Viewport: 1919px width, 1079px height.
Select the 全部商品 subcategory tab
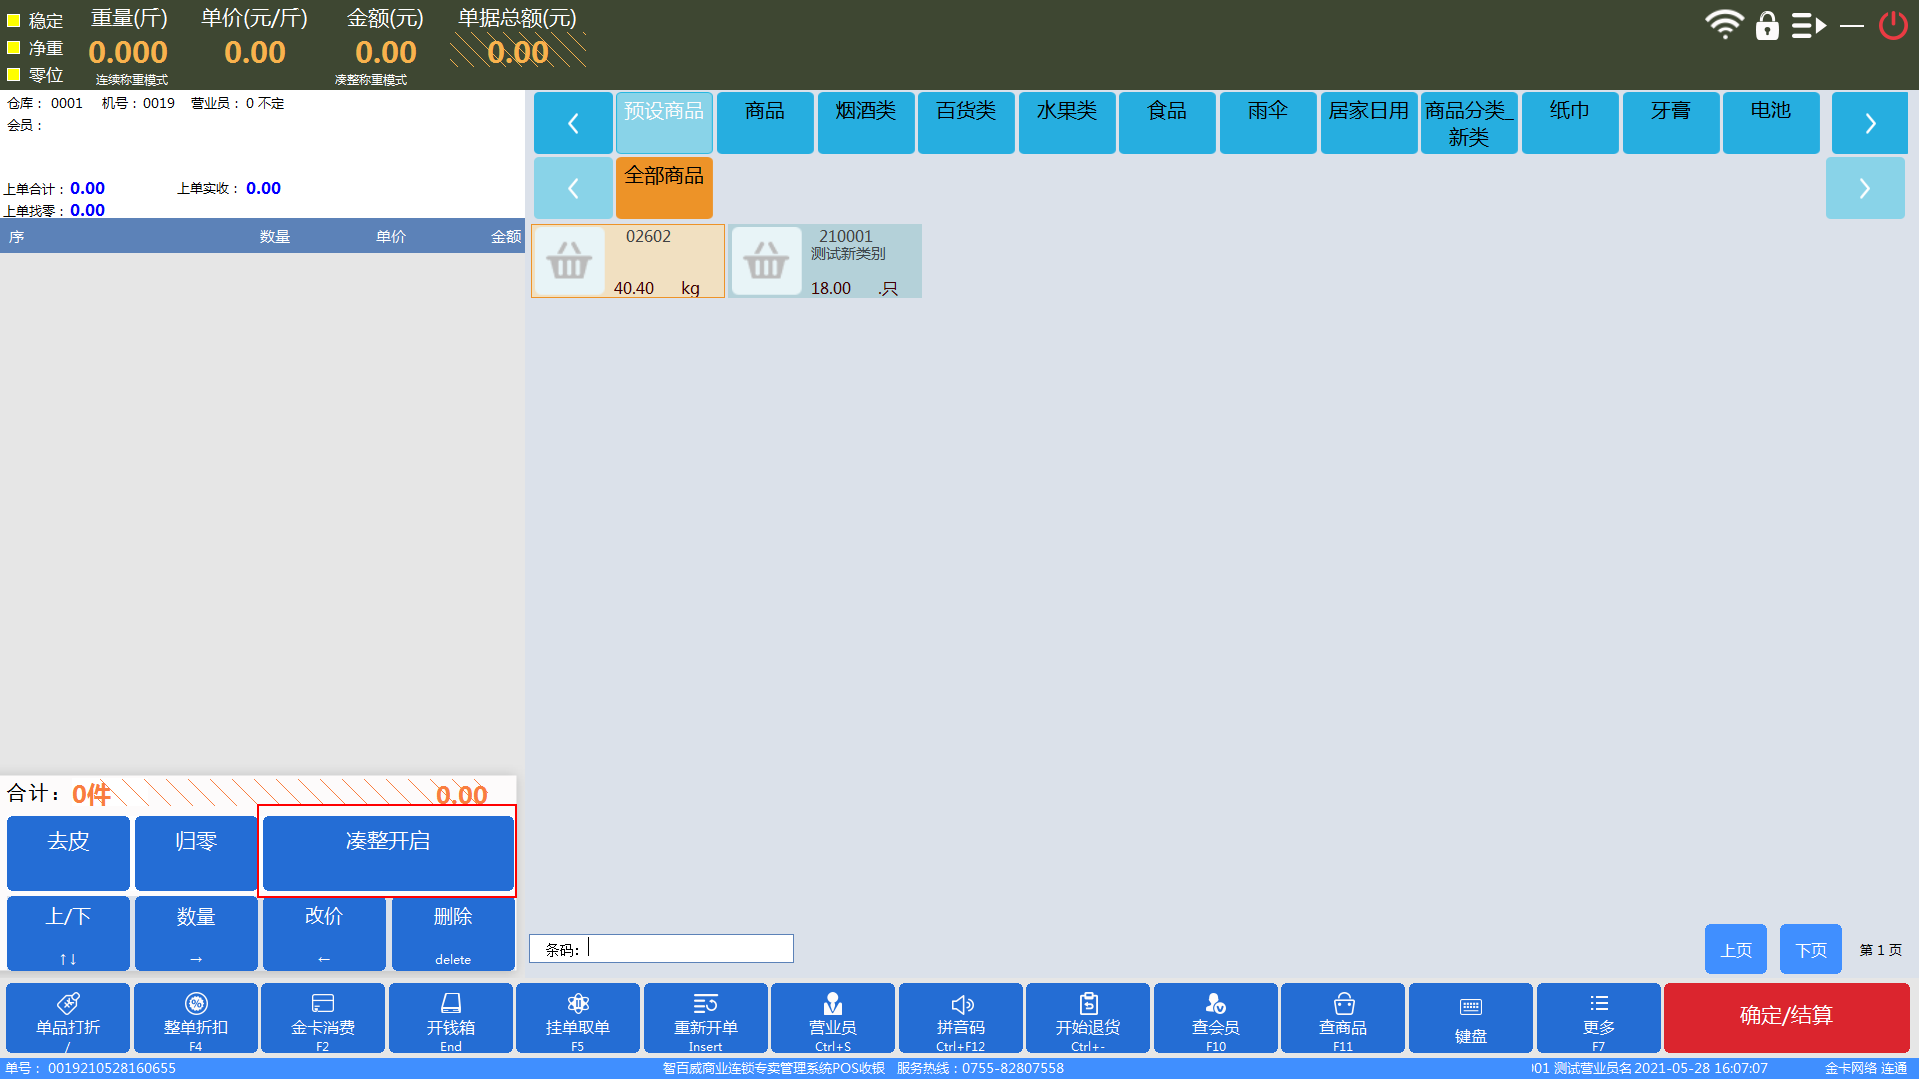[664, 188]
